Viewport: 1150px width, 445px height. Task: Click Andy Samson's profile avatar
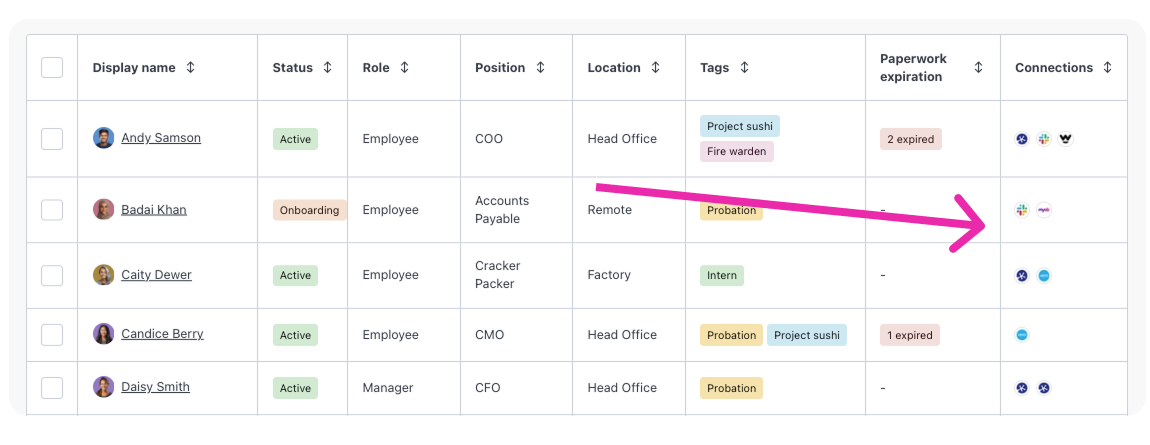coord(104,138)
